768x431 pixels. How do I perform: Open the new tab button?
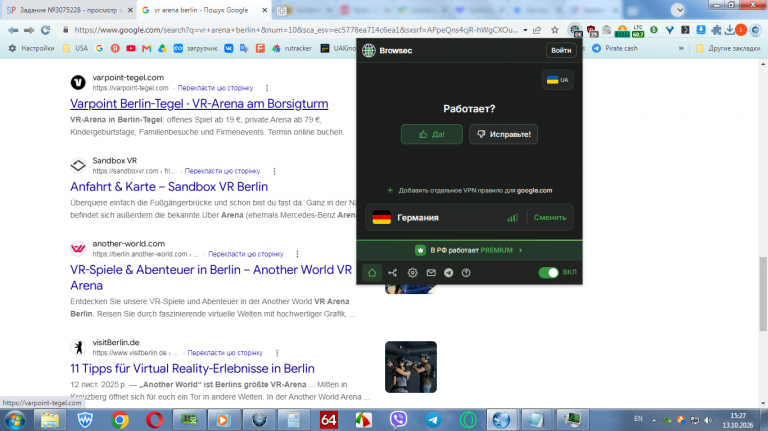282,10
